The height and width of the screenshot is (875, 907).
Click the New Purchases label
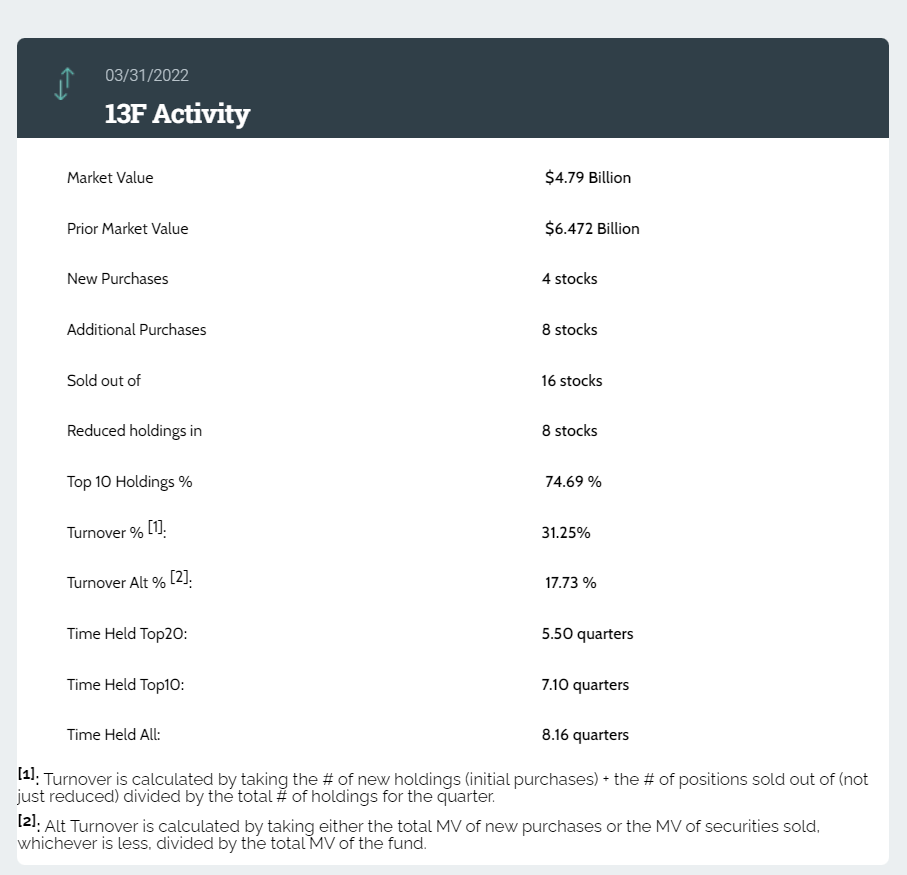click(117, 279)
